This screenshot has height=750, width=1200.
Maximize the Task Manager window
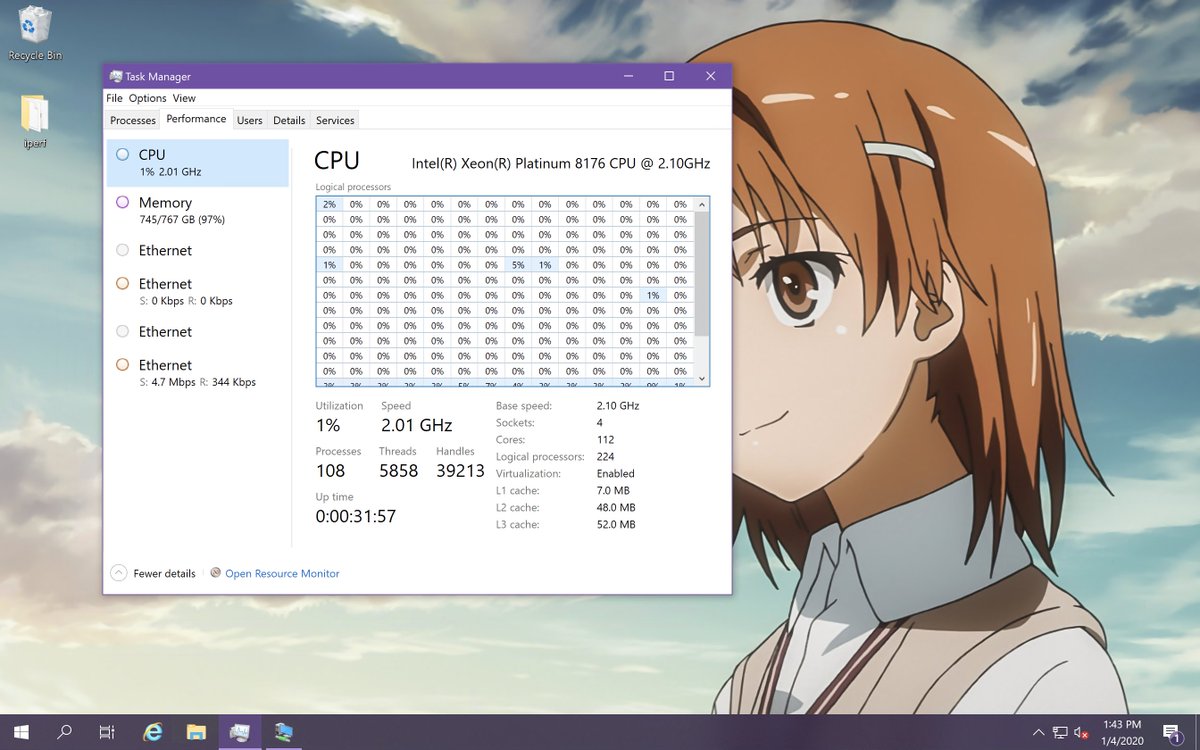pyautogui.click(x=669, y=76)
